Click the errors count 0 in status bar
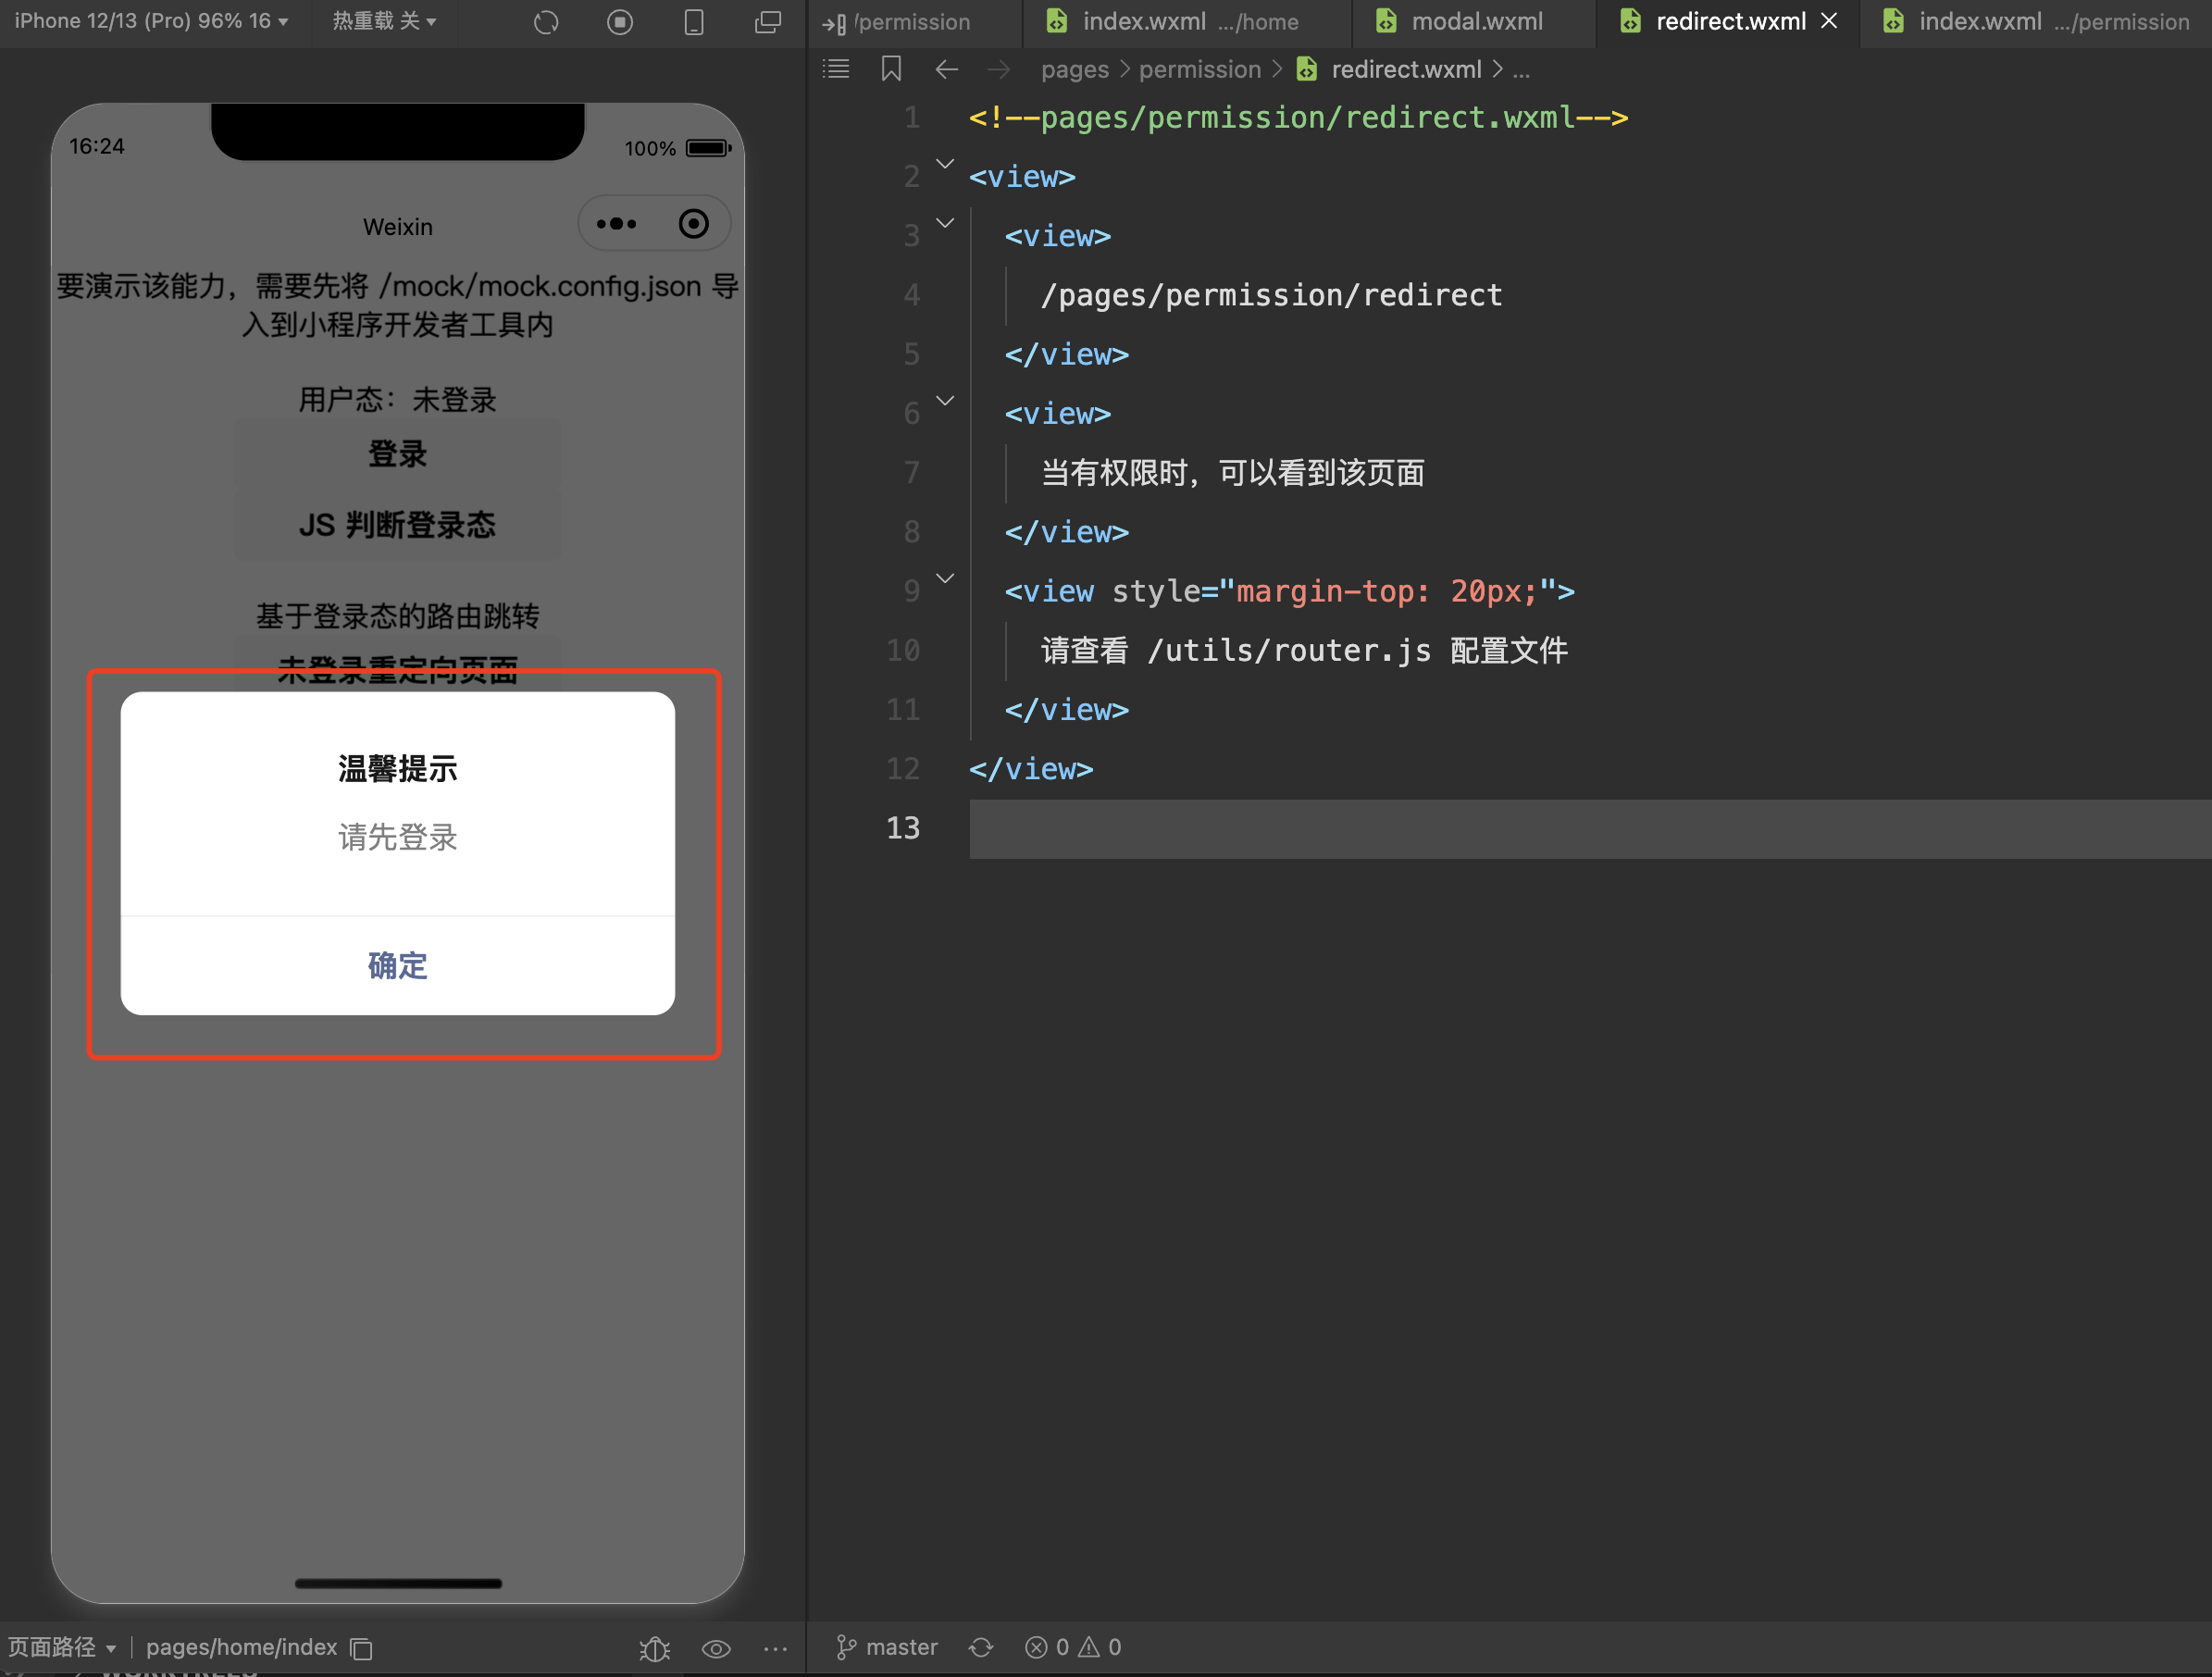 1047,1647
